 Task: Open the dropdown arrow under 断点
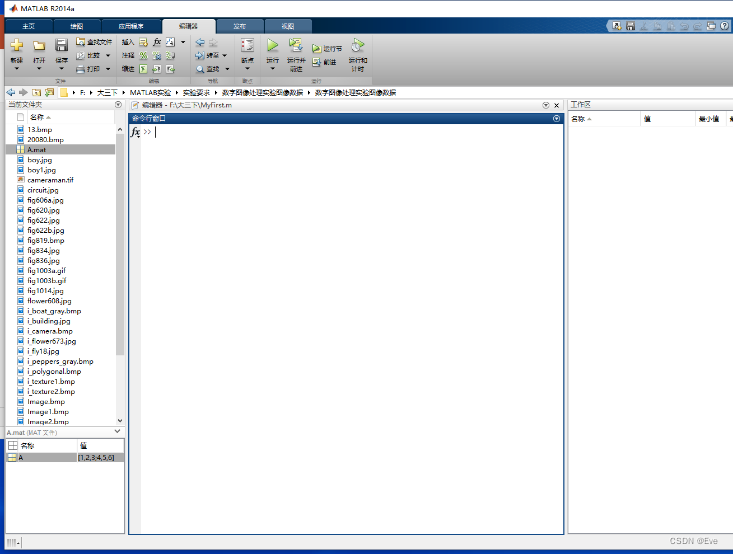(x=247, y=69)
